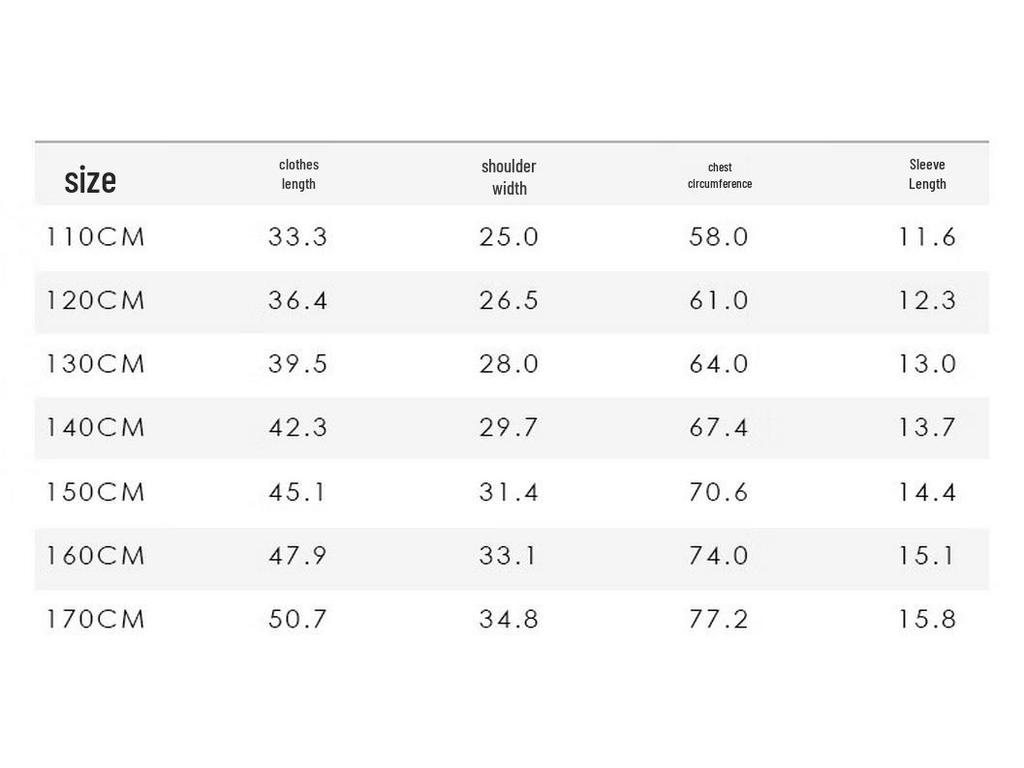This screenshot has height=768, width=1024.
Task: Click clothes length value 45.1
Action: 297,492
